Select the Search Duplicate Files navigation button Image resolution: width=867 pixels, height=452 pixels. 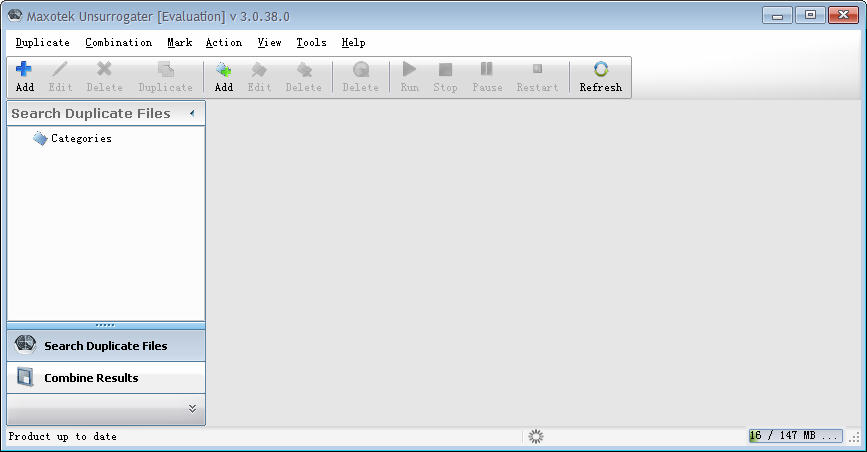click(x=105, y=346)
